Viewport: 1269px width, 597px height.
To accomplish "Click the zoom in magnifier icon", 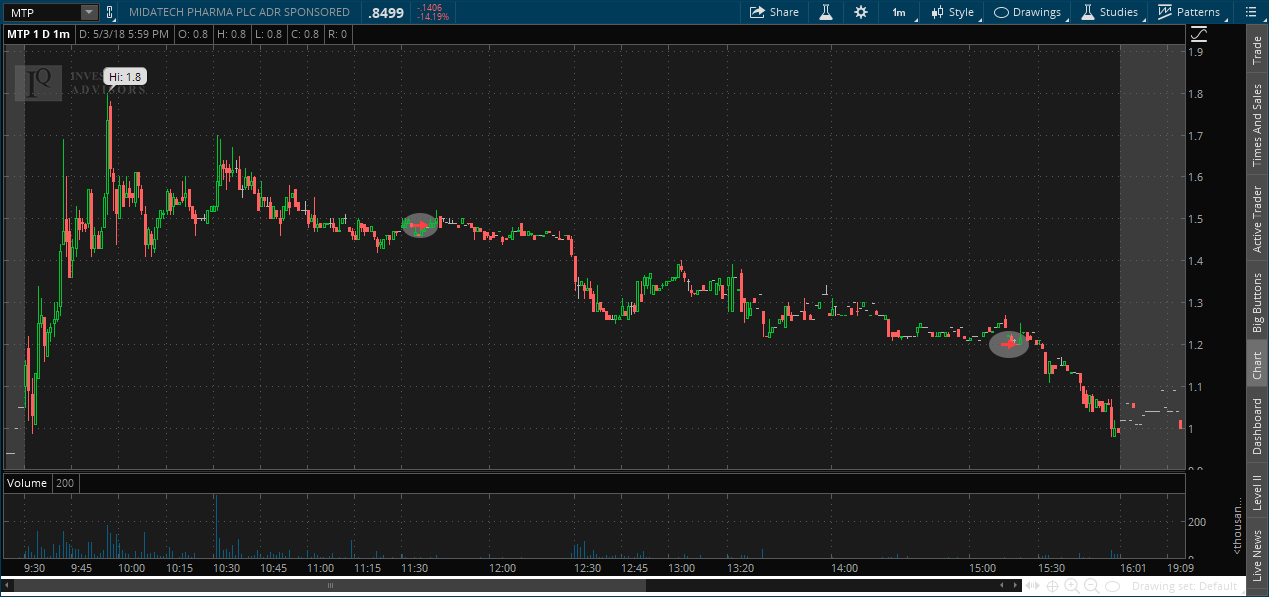I will coord(1072,587).
